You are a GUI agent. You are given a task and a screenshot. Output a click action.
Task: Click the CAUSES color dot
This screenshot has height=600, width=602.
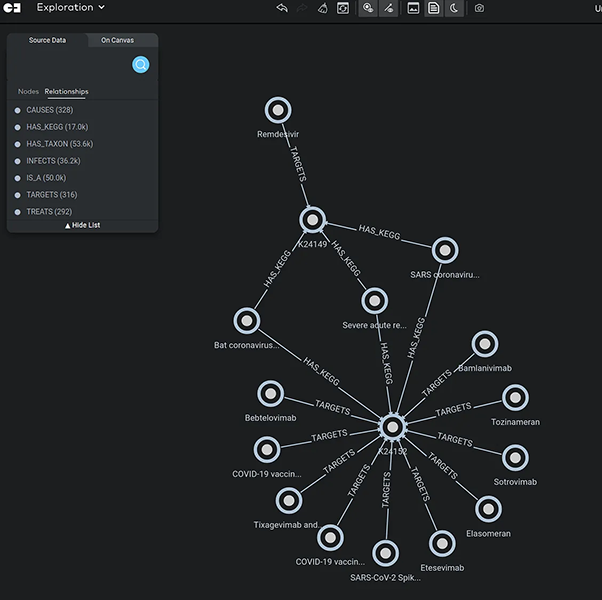click(x=17, y=111)
